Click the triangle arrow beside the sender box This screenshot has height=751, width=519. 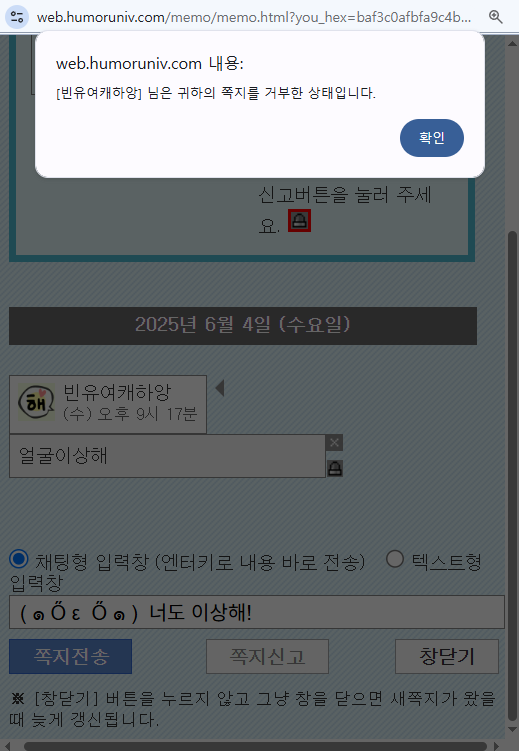(x=220, y=388)
